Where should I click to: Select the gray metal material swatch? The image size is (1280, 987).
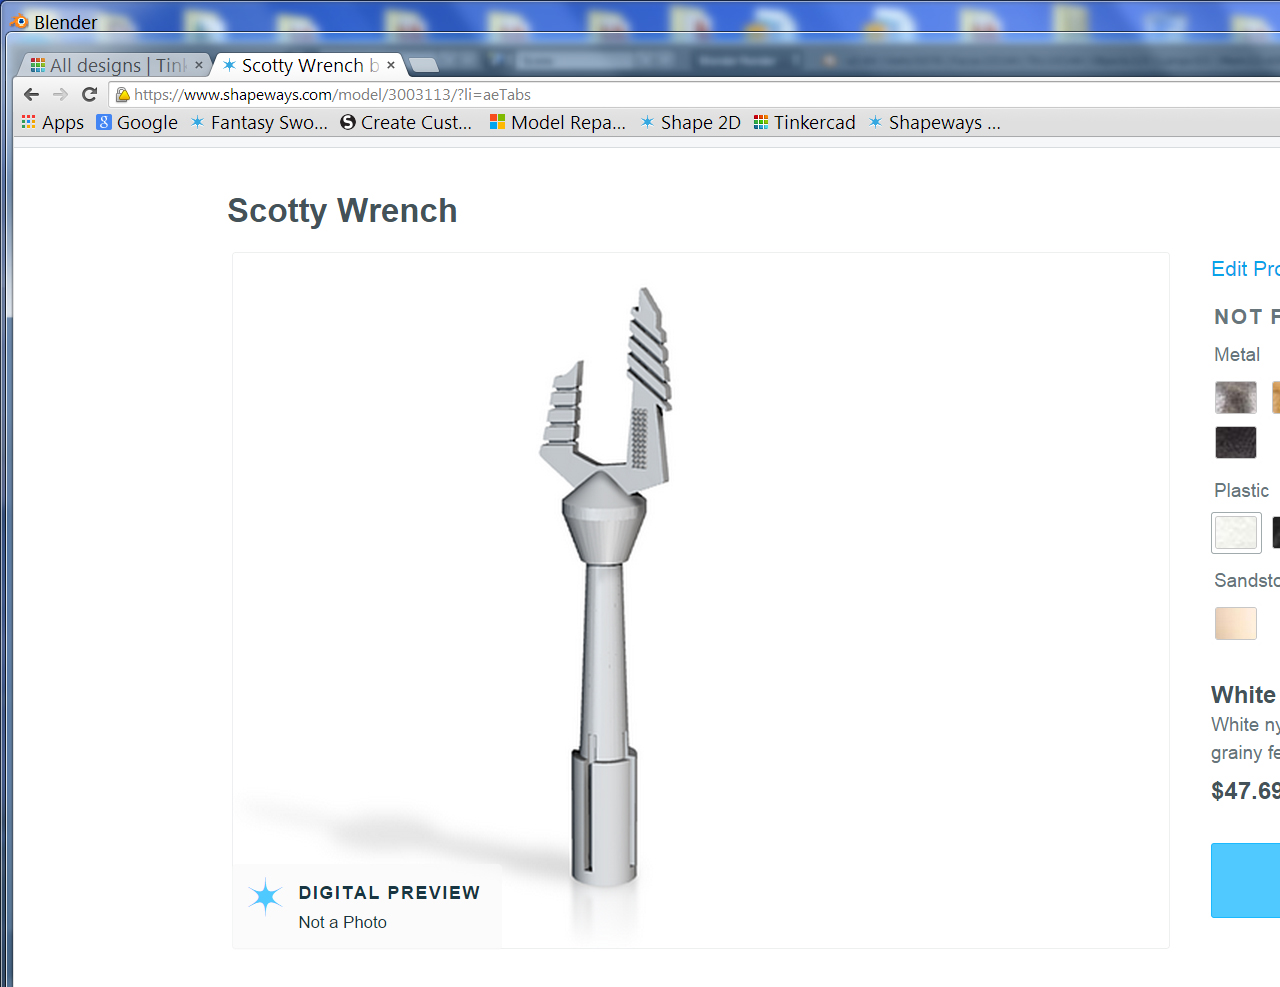[x=1236, y=397]
